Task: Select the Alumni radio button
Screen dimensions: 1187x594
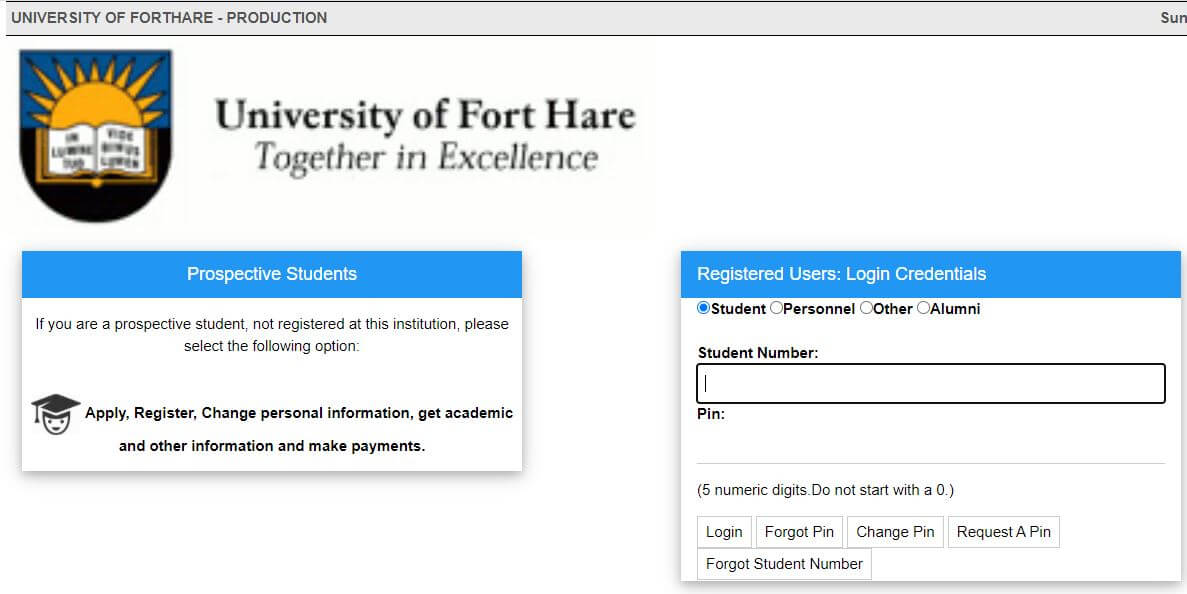Action: pyautogui.click(x=923, y=308)
